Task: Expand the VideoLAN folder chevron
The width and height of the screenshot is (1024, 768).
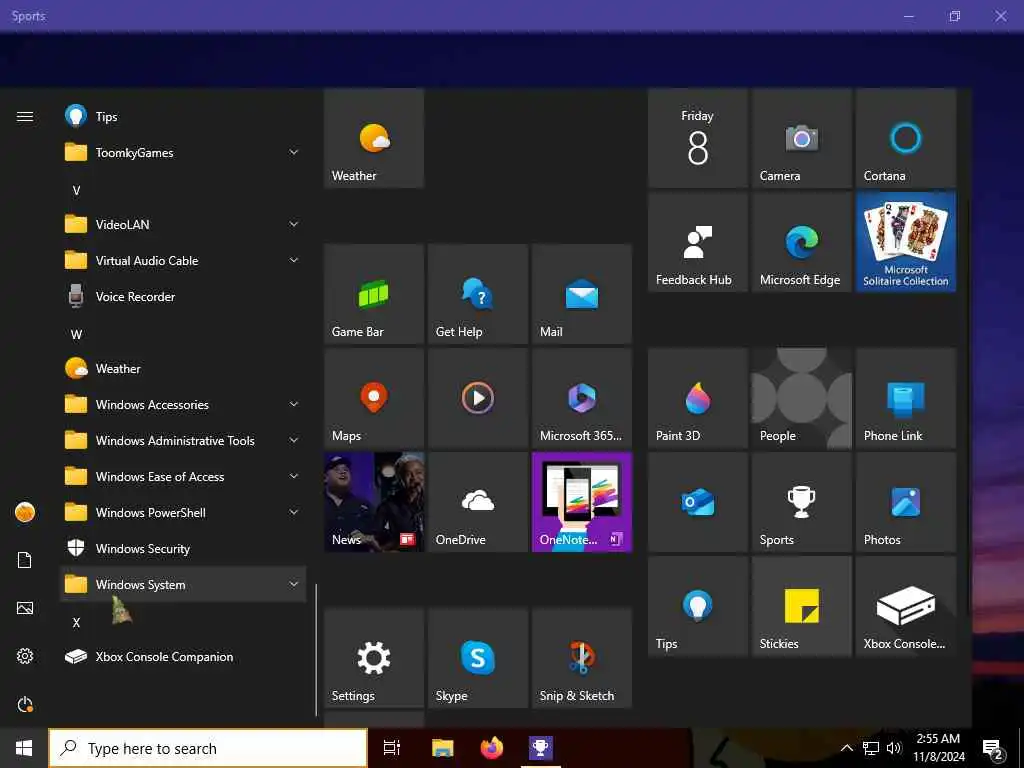Action: pyautogui.click(x=294, y=224)
